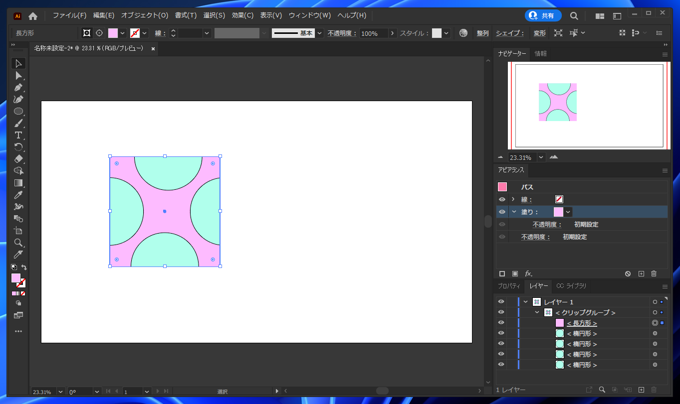Select the Pen tool
The width and height of the screenshot is (680, 404).
[18, 88]
